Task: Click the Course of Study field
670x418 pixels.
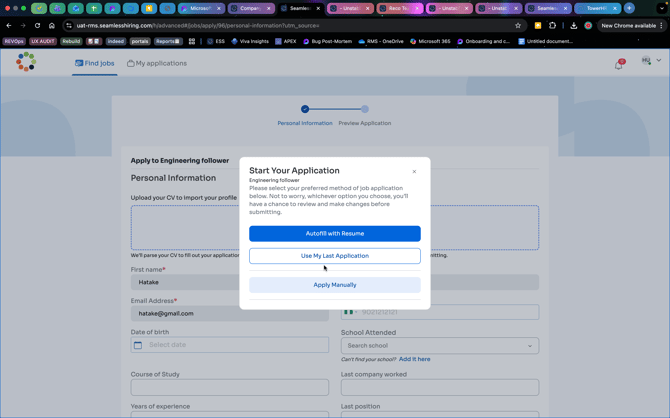Action: [229, 387]
